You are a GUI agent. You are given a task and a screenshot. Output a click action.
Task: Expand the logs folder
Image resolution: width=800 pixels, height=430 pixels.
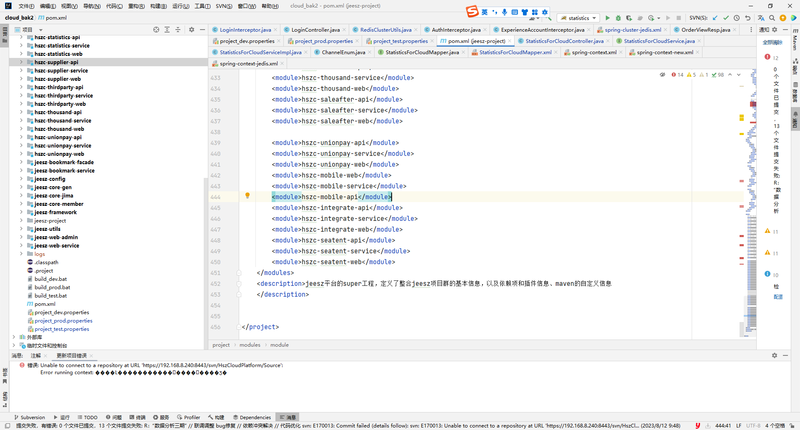(x=21, y=254)
